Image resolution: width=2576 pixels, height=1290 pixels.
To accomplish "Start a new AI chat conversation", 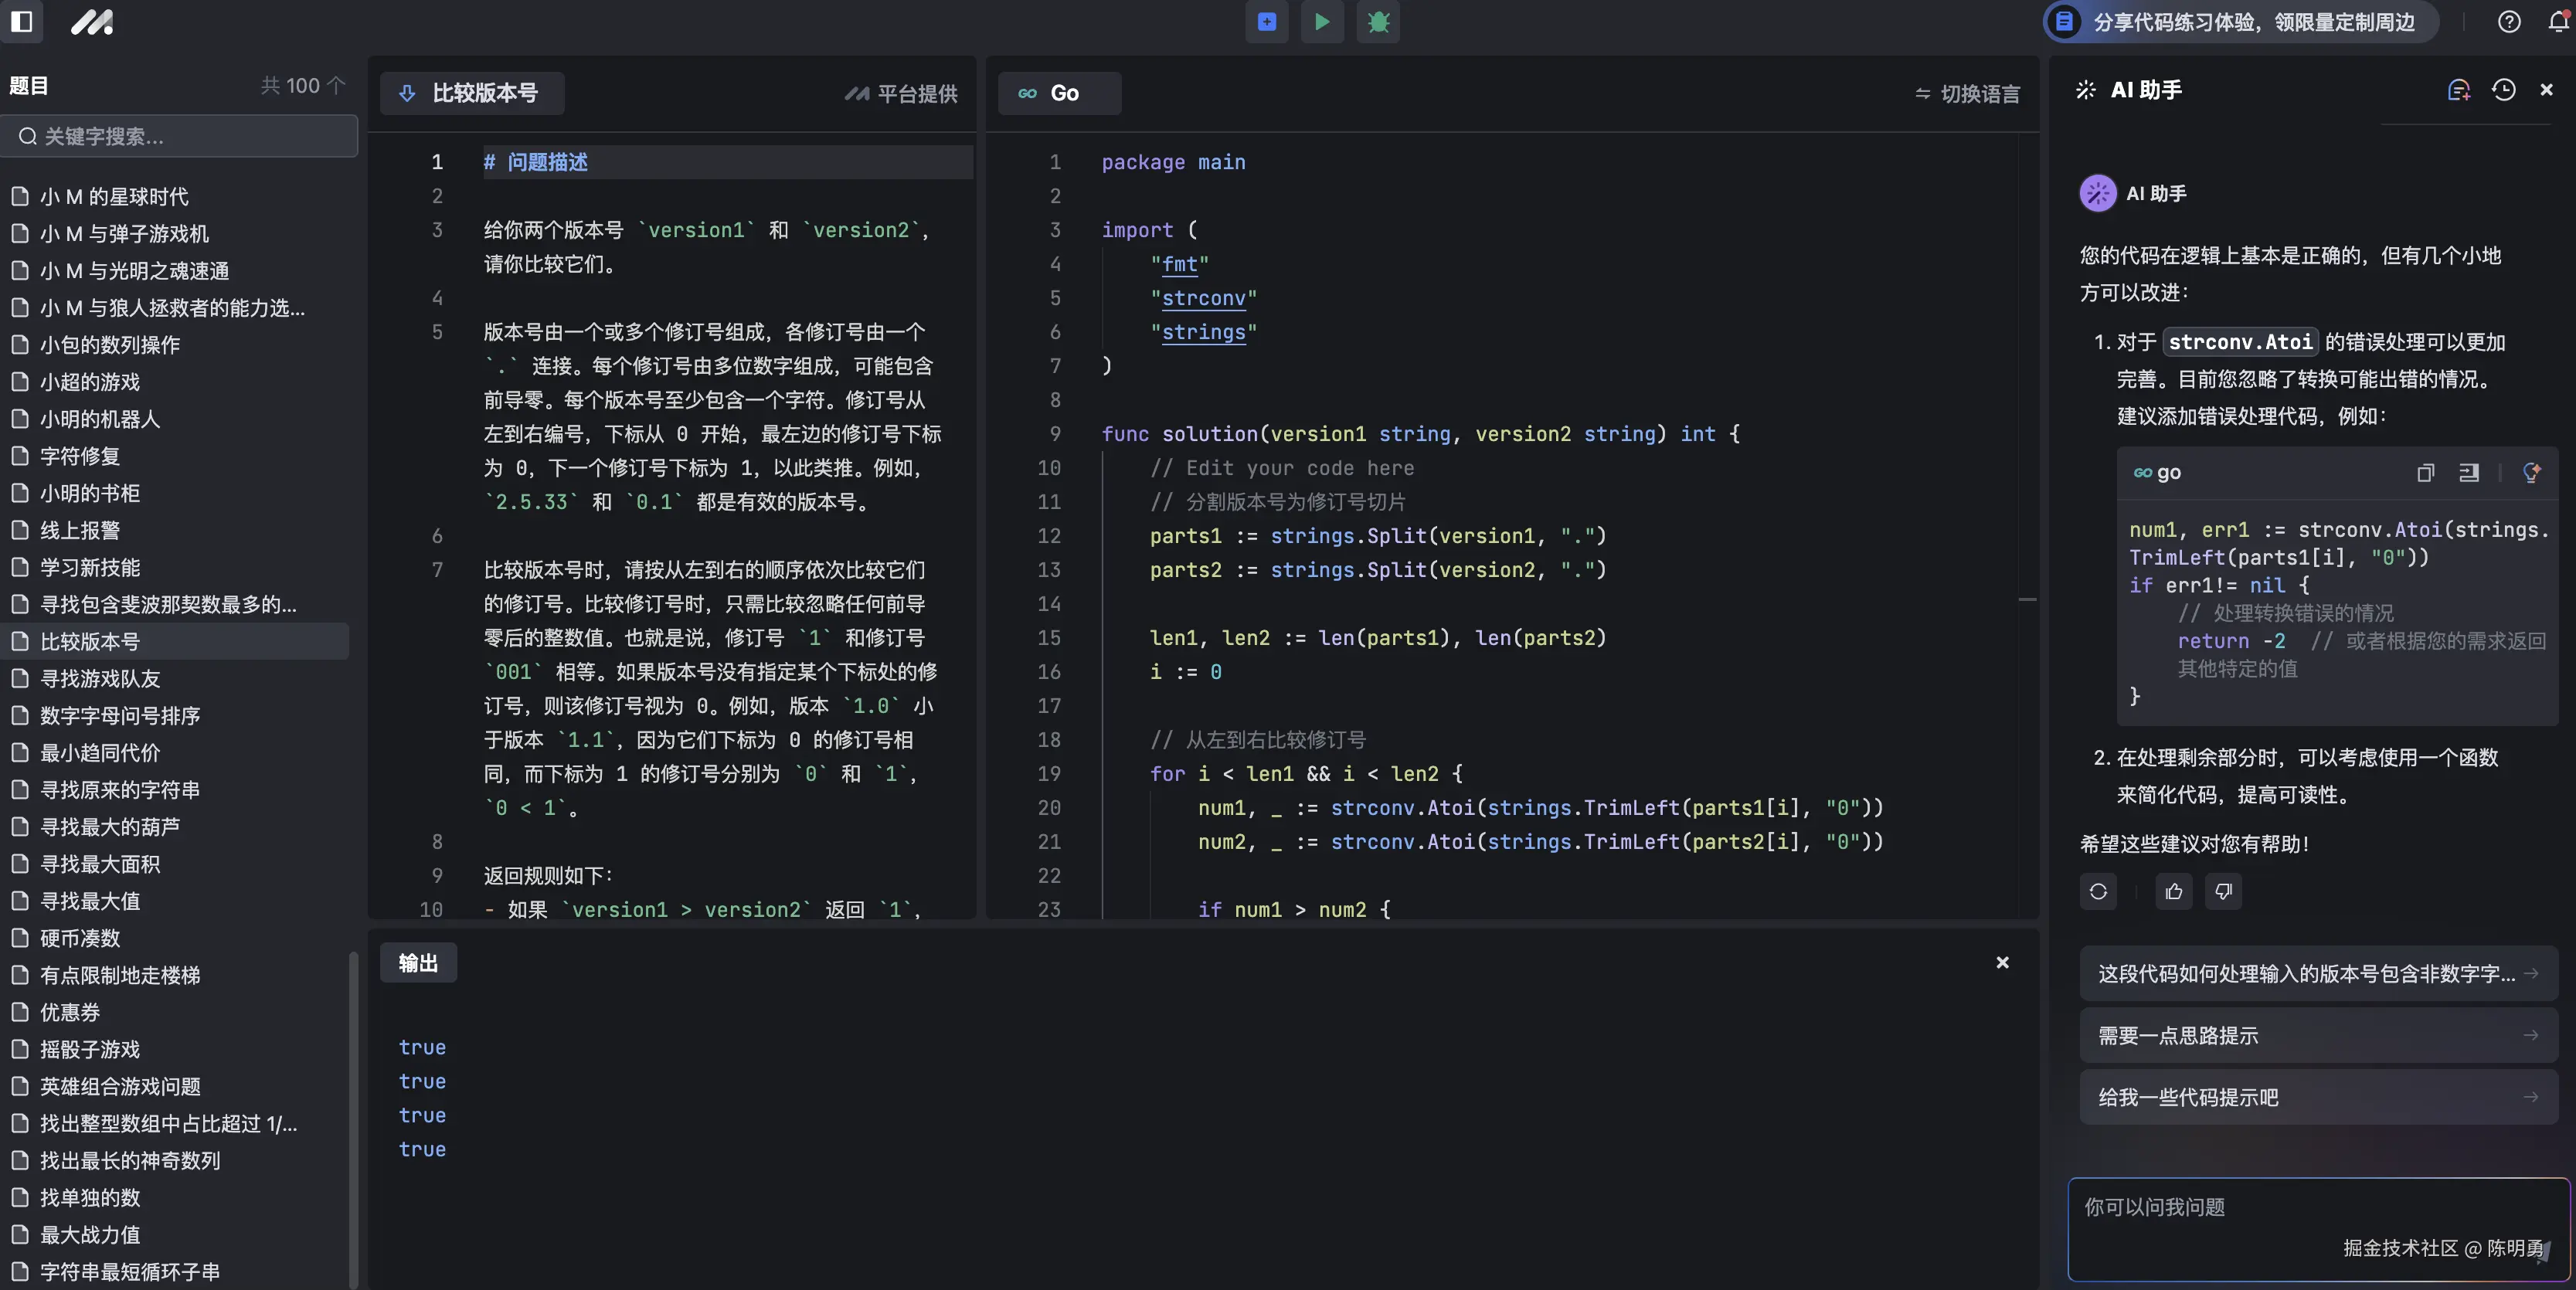I will tap(2458, 90).
